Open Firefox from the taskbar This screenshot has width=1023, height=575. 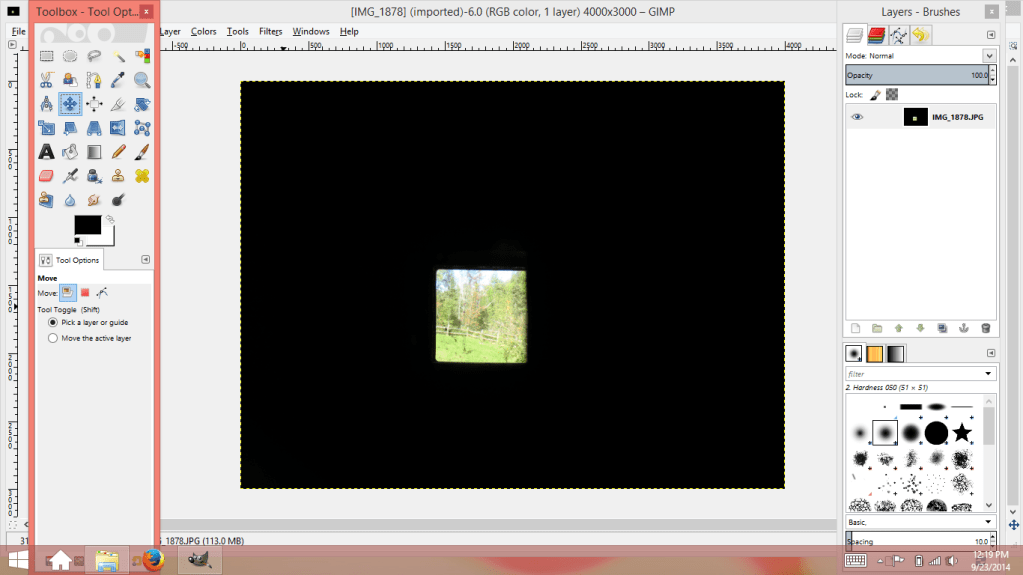click(152, 560)
